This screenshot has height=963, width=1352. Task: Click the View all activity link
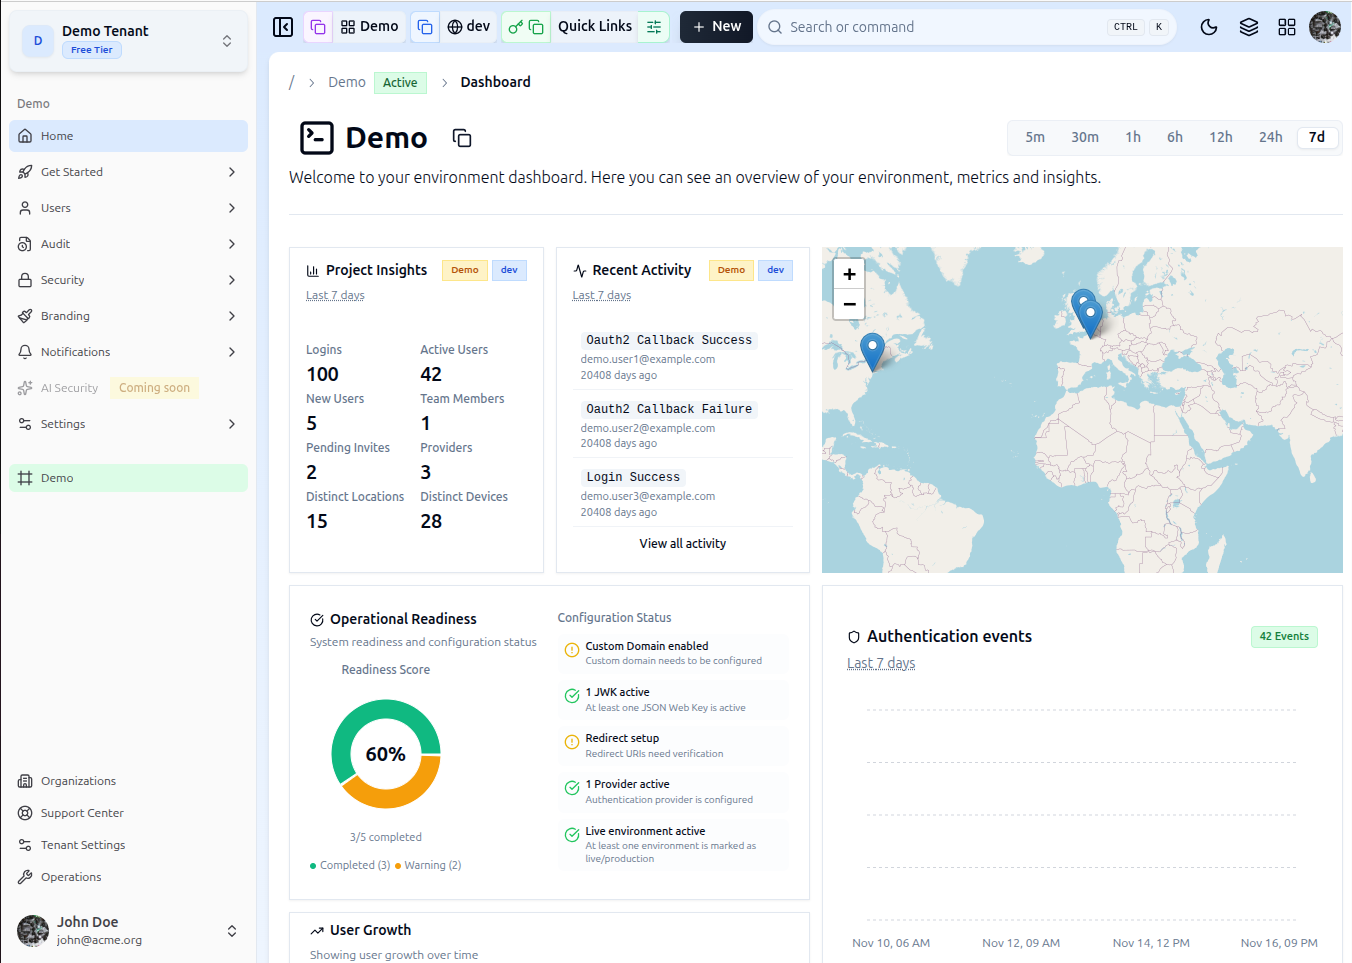(x=682, y=543)
